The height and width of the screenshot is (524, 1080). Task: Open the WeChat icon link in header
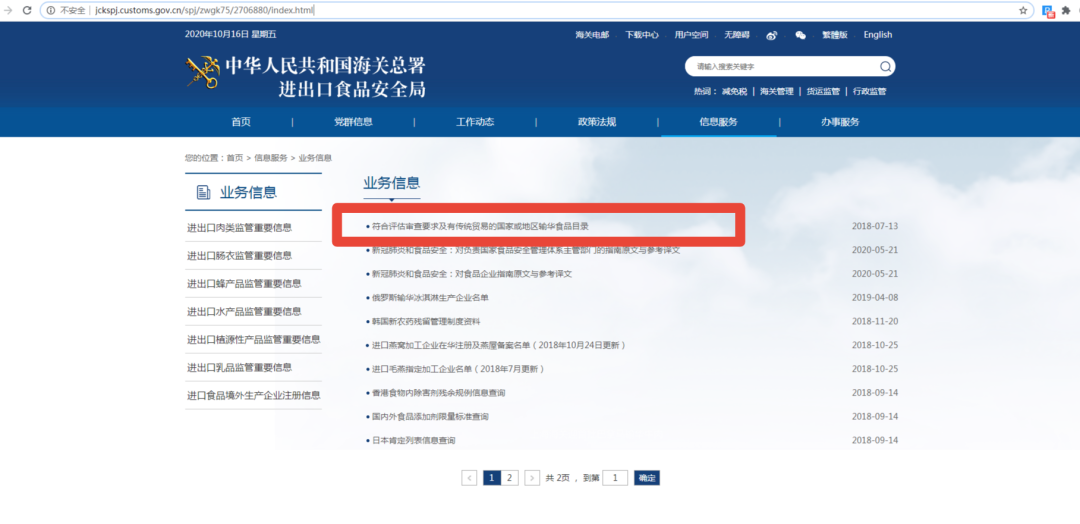click(800, 35)
